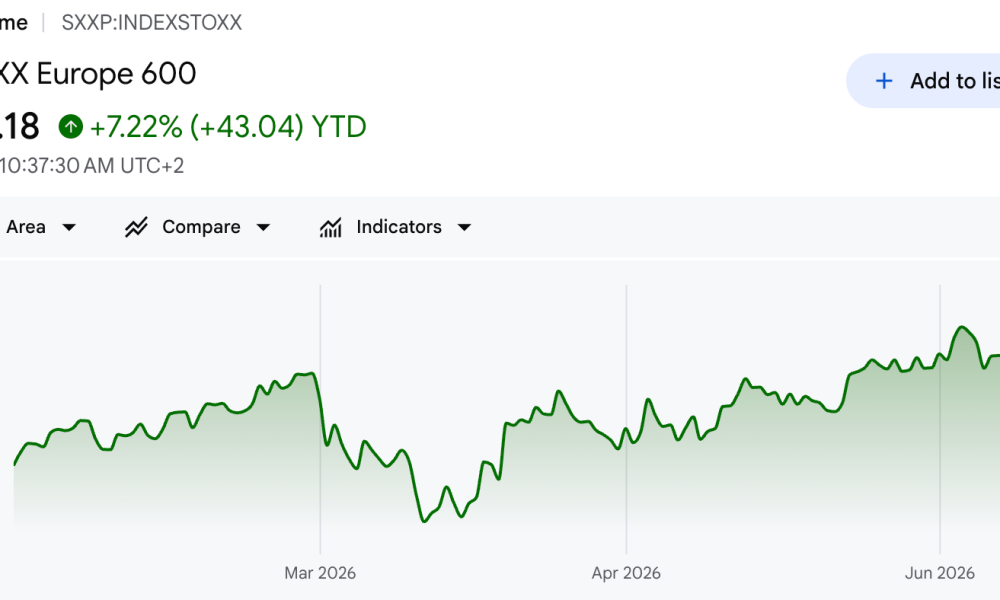The image size is (1000, 600).
Task: Click the Compare chart lines icon
Action: (x=136, y=227)
